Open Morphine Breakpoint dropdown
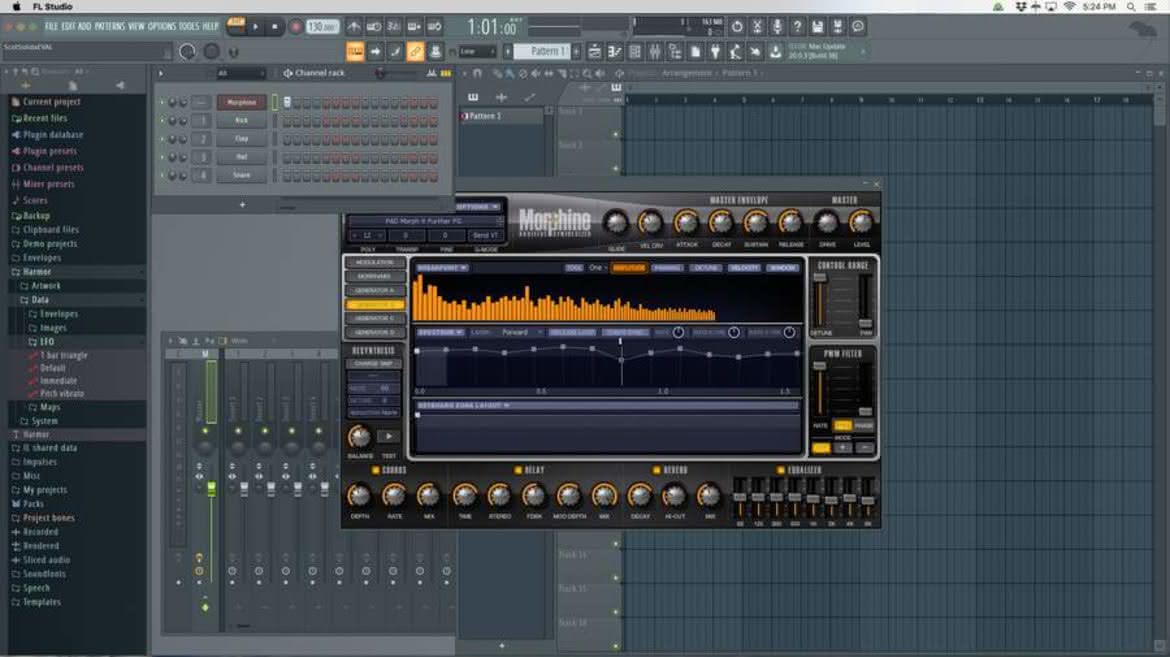Viewport: 1170px width, 657px height. (x=442, y=268)
